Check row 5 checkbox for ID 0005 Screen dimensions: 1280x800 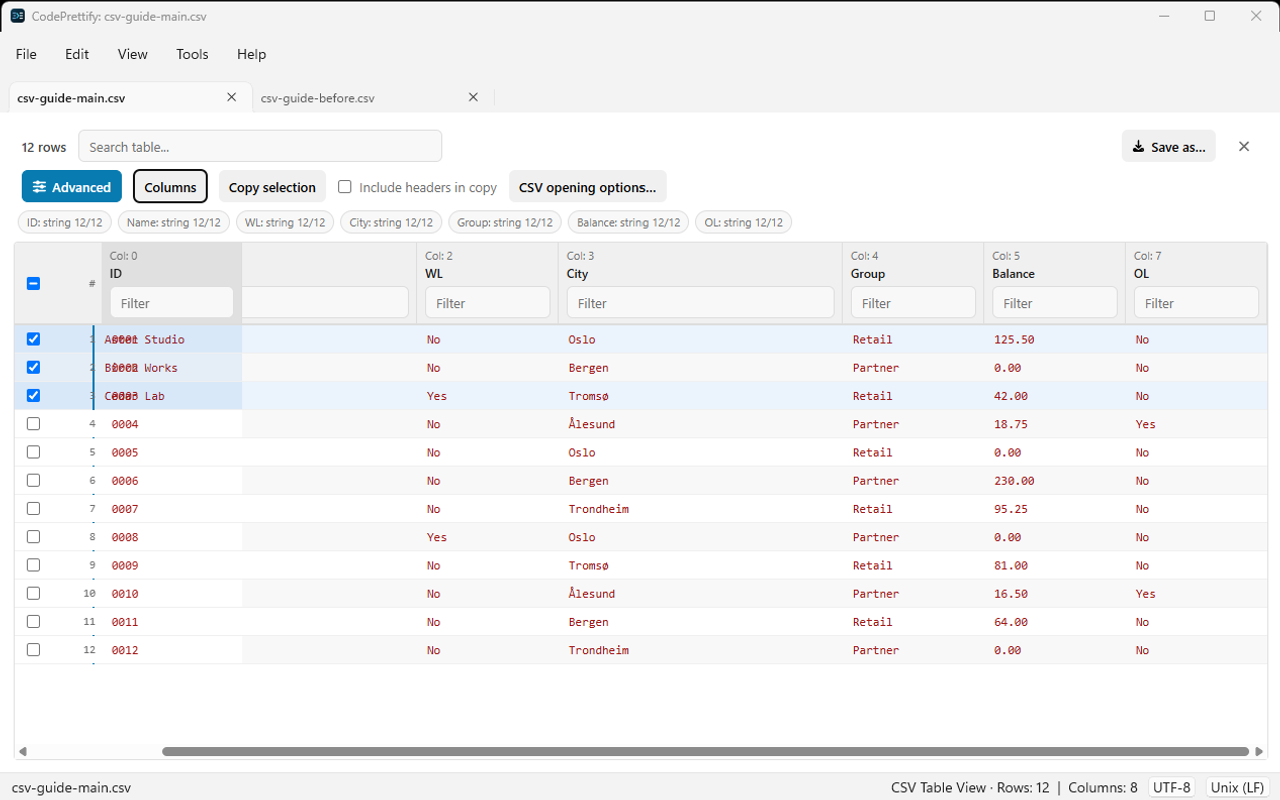pos(33,452)
